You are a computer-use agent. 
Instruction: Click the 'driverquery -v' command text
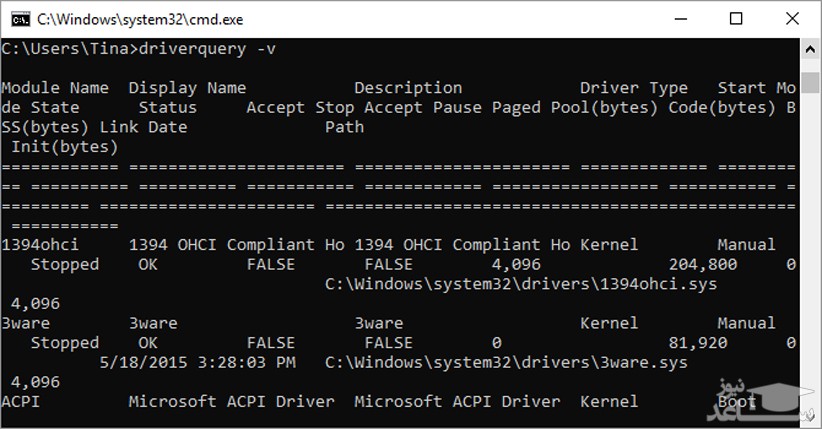tap(199, 48)
